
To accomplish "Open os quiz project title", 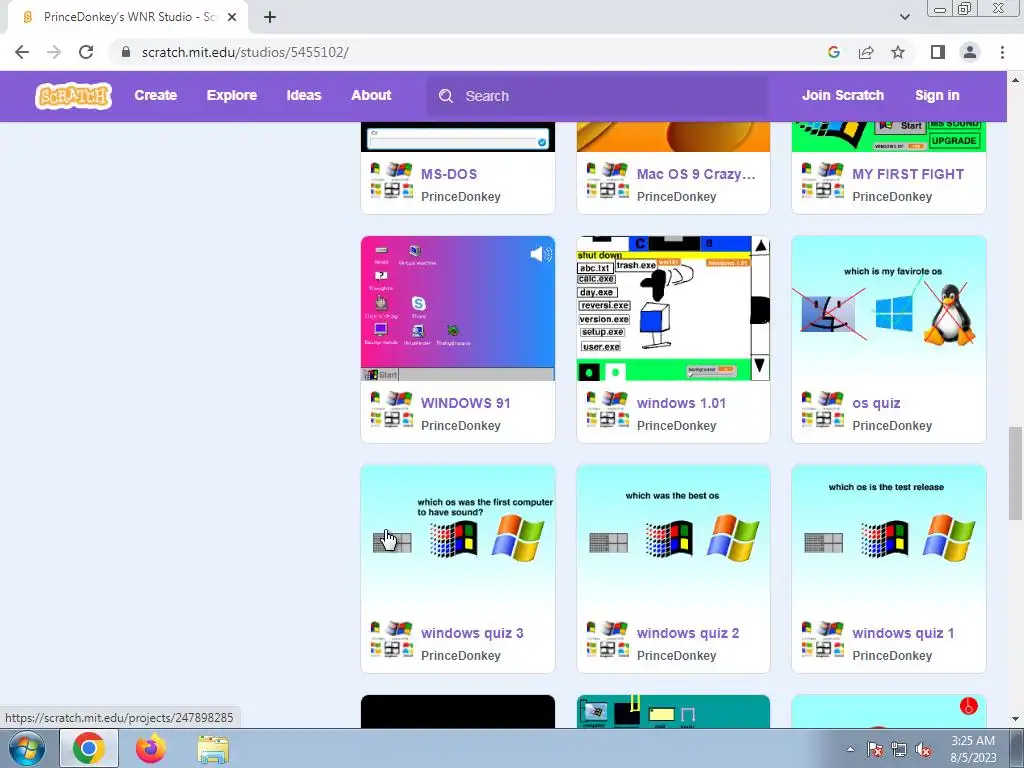I will click(x=876, y=403).
